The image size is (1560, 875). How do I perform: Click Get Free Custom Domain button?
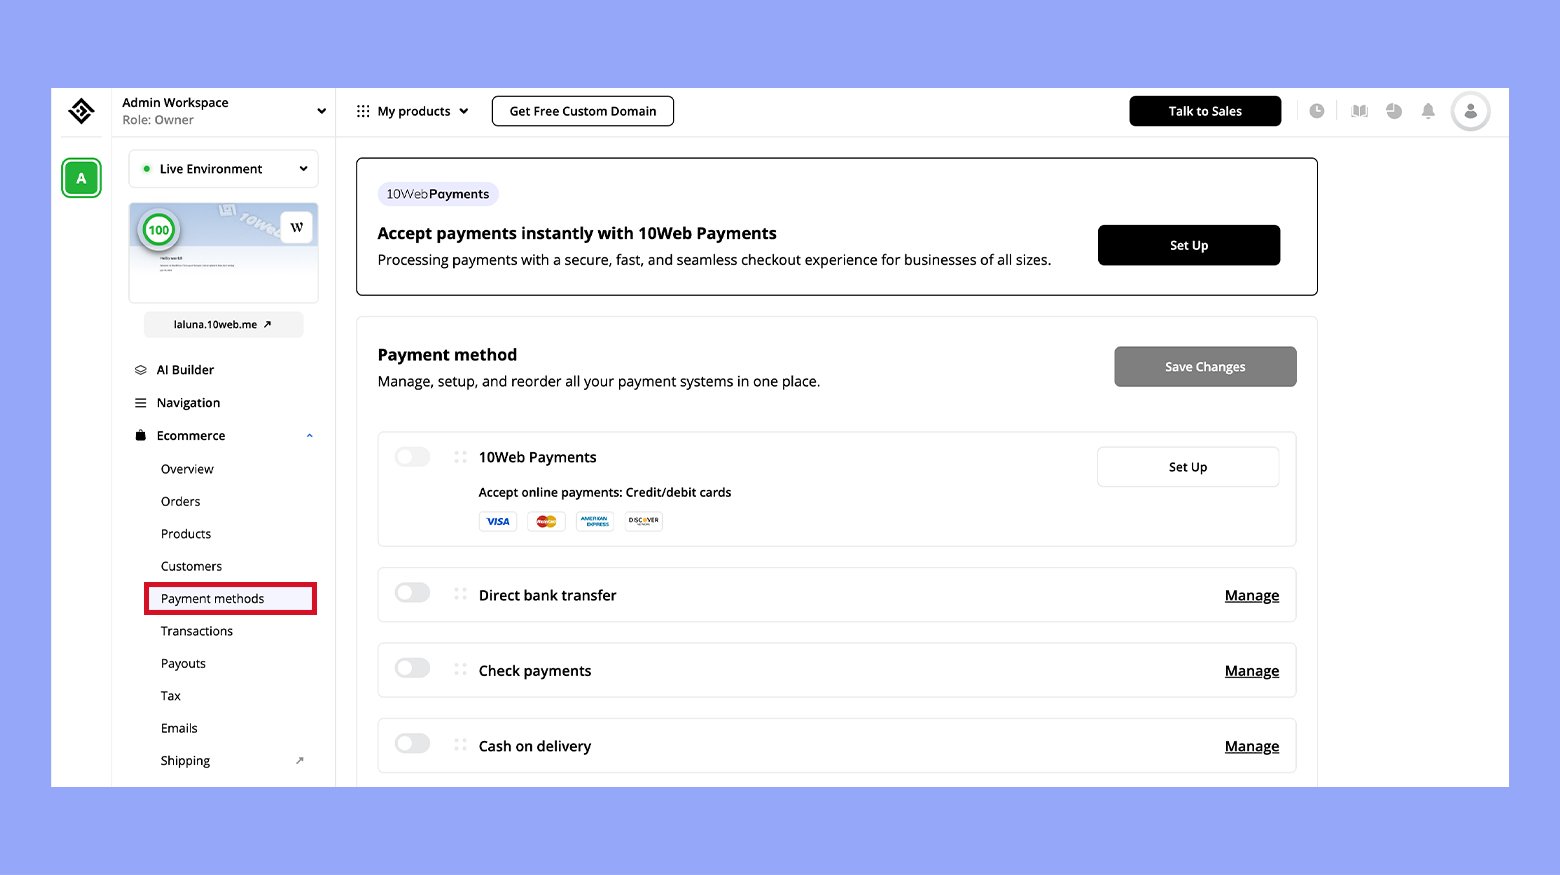tap(583, 111)
